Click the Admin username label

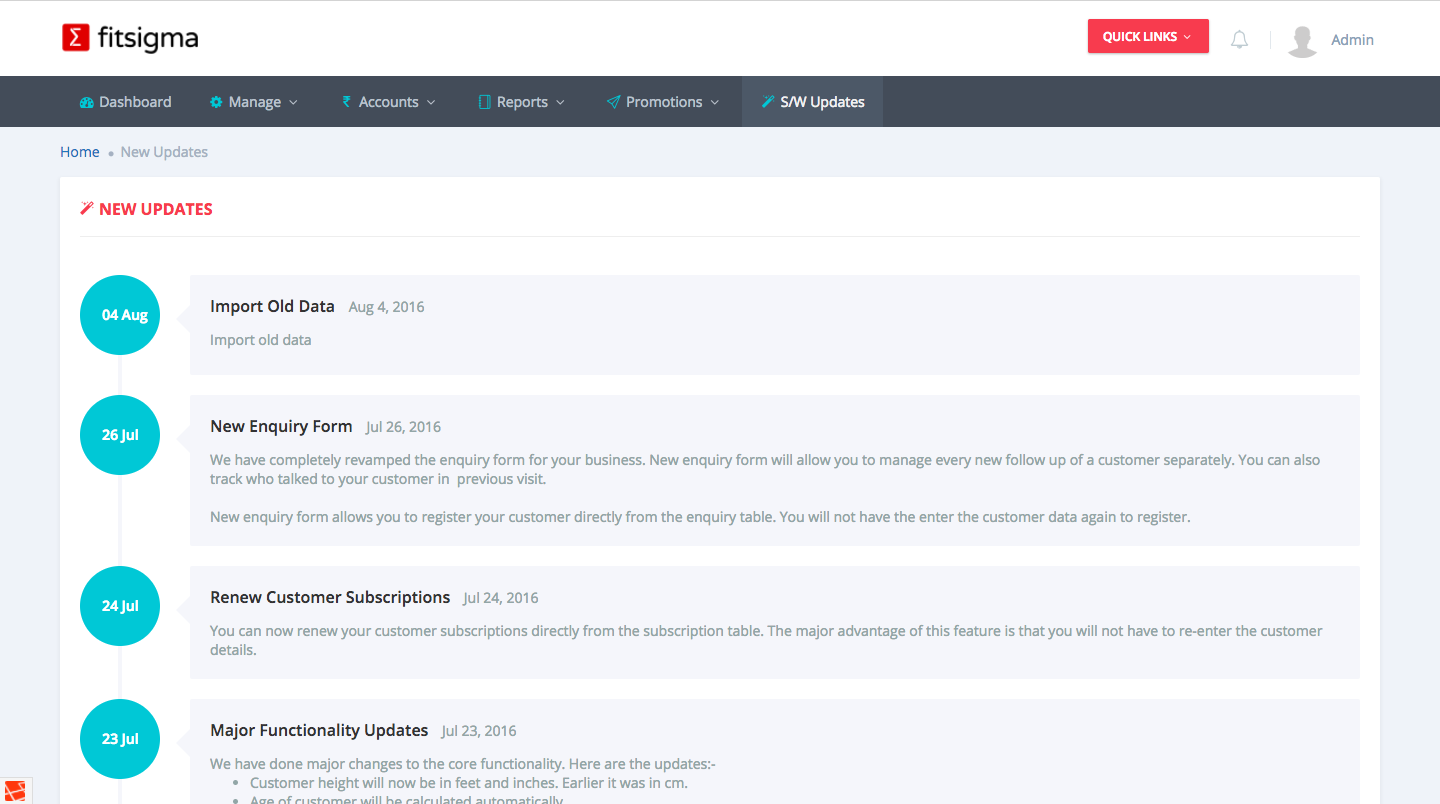1352,40
